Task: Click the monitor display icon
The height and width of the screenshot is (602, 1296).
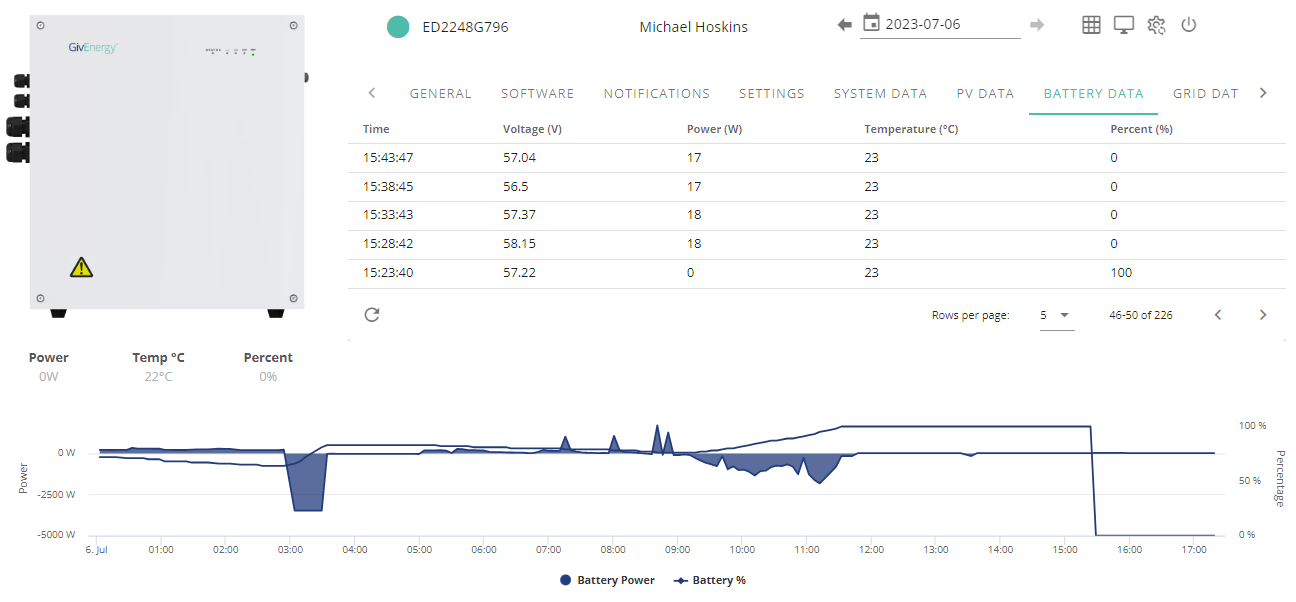Action: 1124,25
